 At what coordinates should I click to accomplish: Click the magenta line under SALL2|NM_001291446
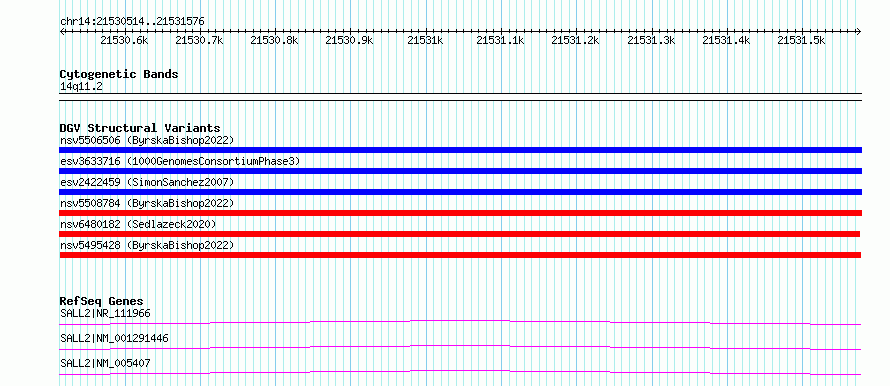[x=460, y=347]
